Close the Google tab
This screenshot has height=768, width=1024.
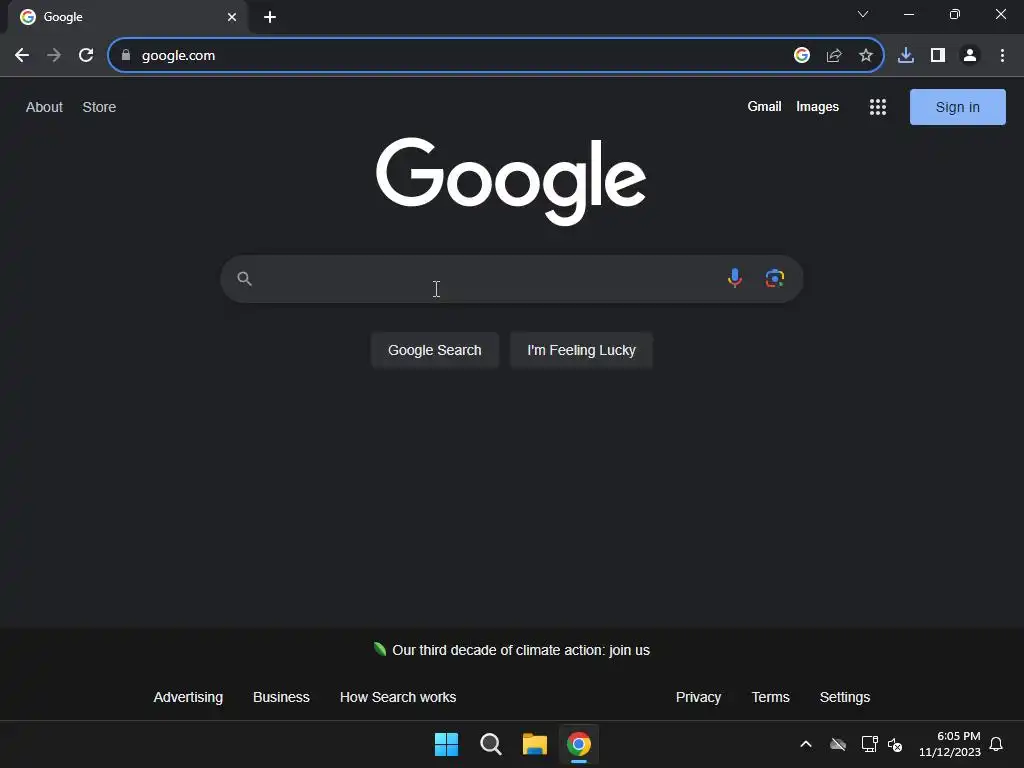pyautogui.click(x=232, y=17)
